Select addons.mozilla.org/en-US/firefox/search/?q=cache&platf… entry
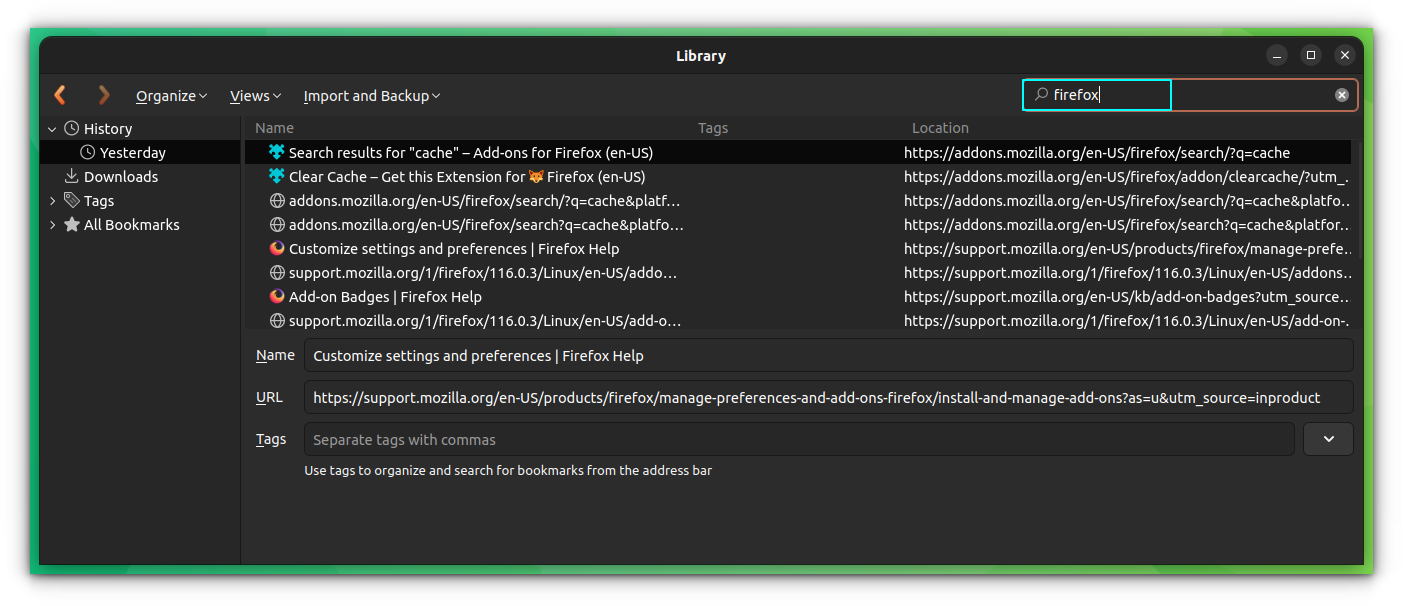This screenshot has height=606, width=1403. [797, 201]
